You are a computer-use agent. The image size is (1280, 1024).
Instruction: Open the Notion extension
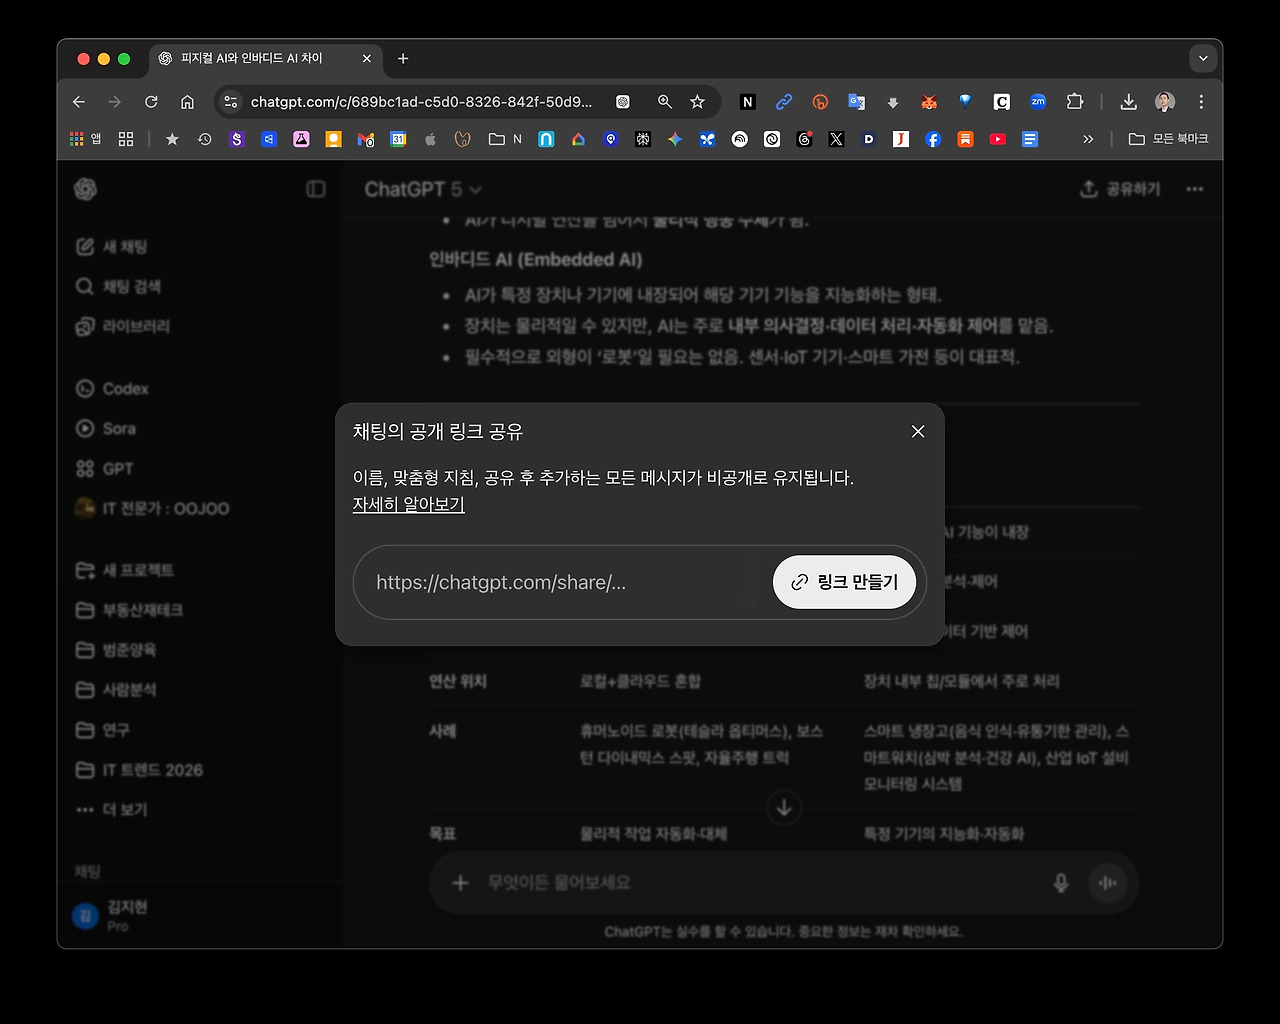(x=747, y=102)
